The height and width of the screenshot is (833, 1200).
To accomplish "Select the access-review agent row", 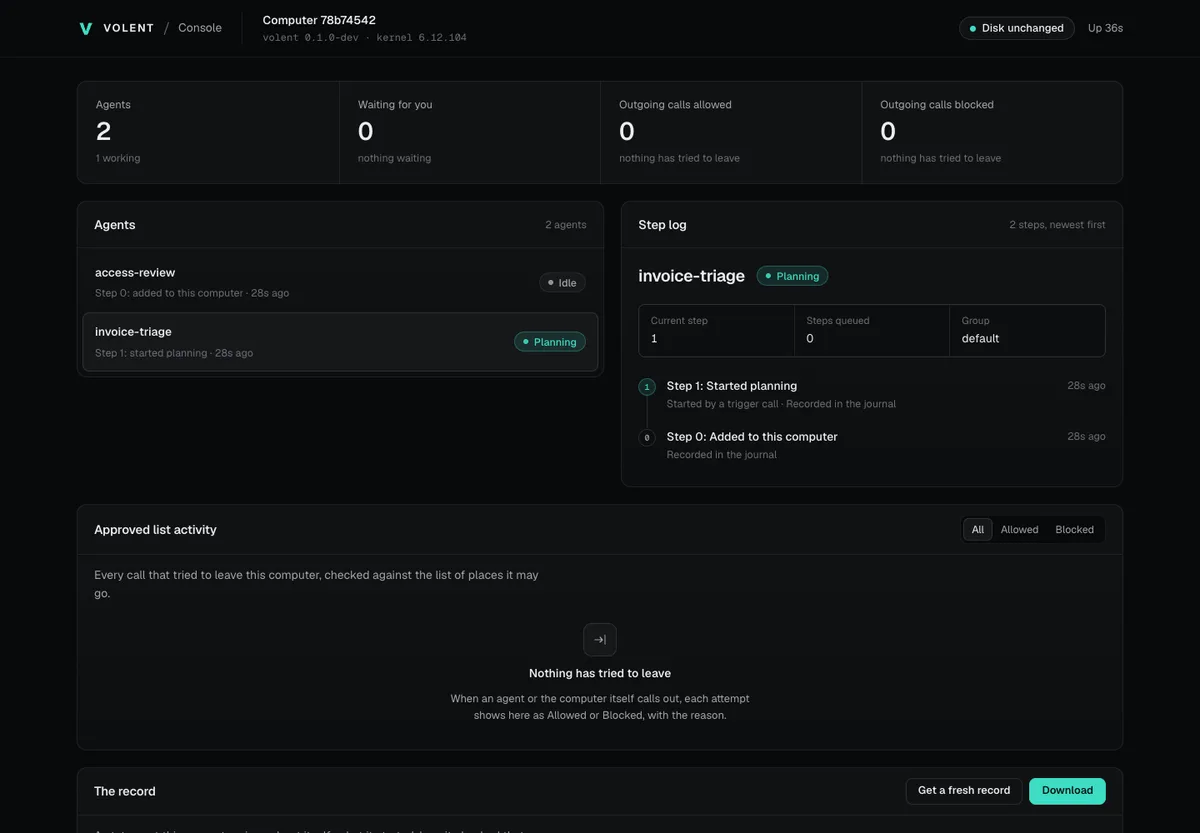I will click(x=340, y=282).
